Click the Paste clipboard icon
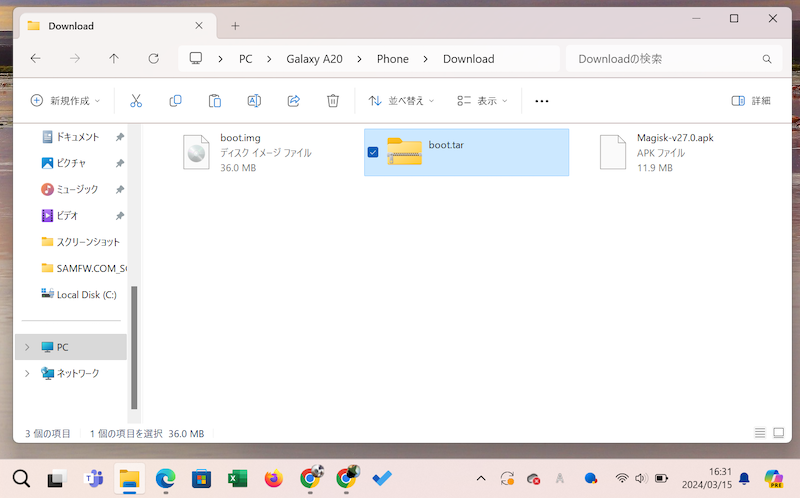 coord(214,101)
